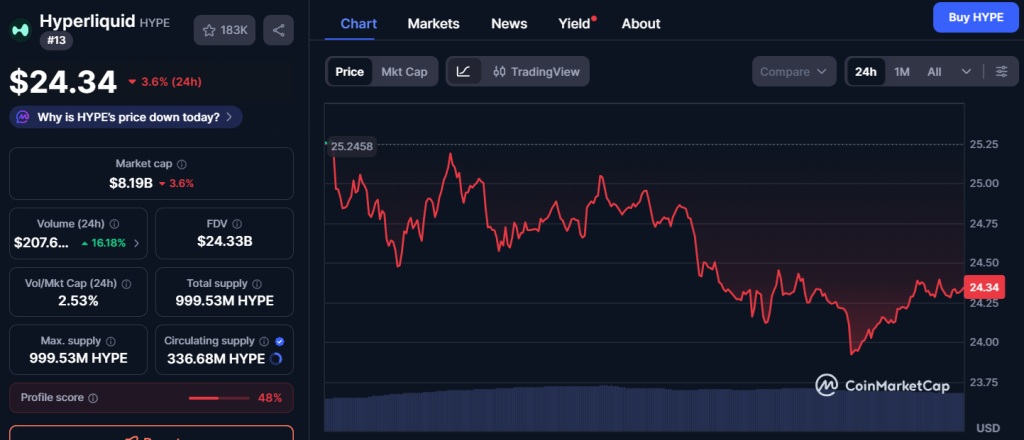Select the line chart icon
Image resolution: width=1024 pixels, height=440 pixels.
pos(463,72)
